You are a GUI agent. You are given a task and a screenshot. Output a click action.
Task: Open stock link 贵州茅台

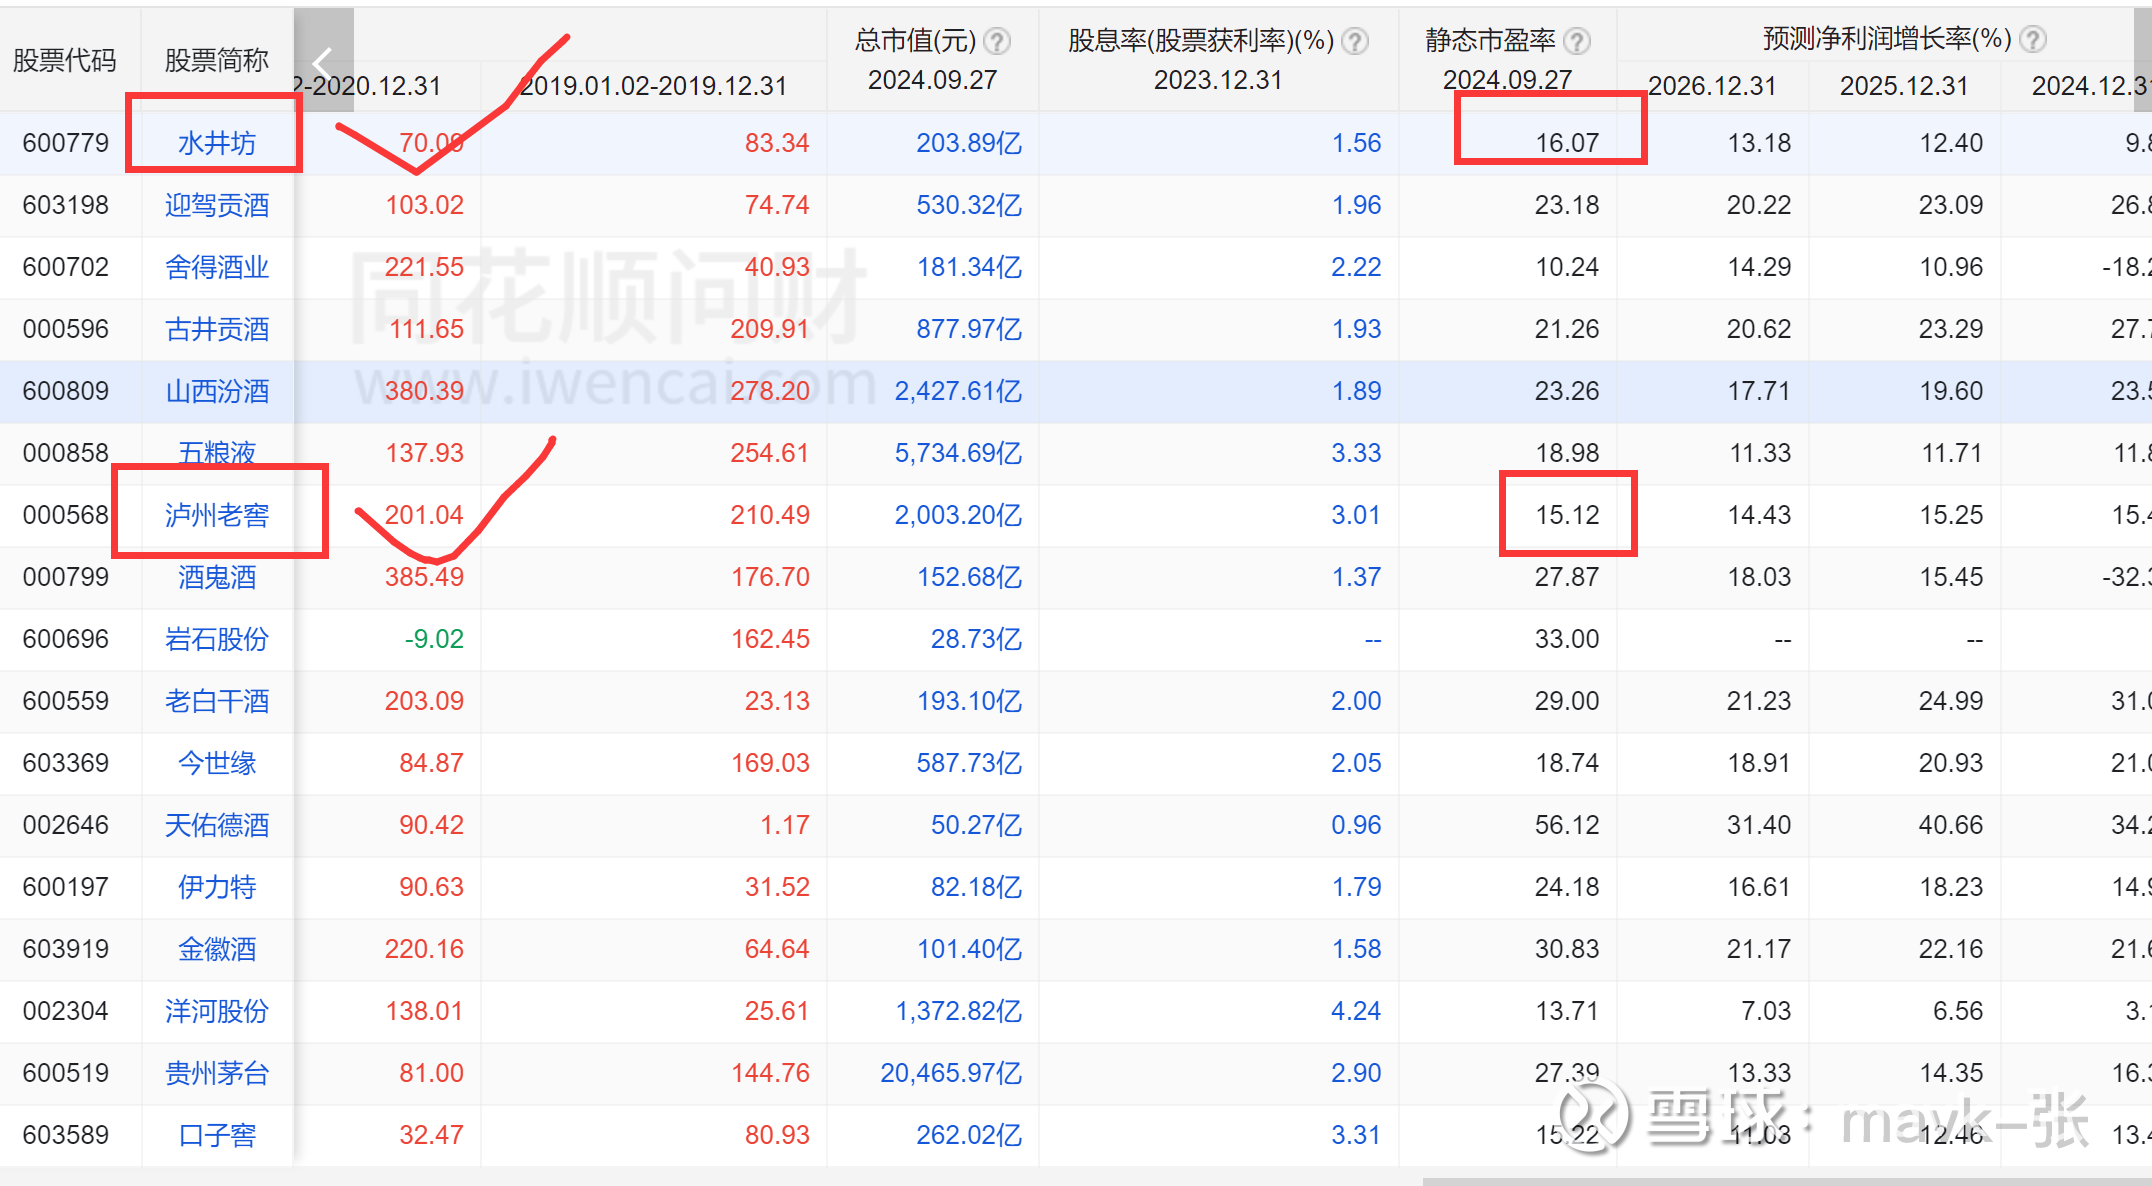tap(217, 1073)
